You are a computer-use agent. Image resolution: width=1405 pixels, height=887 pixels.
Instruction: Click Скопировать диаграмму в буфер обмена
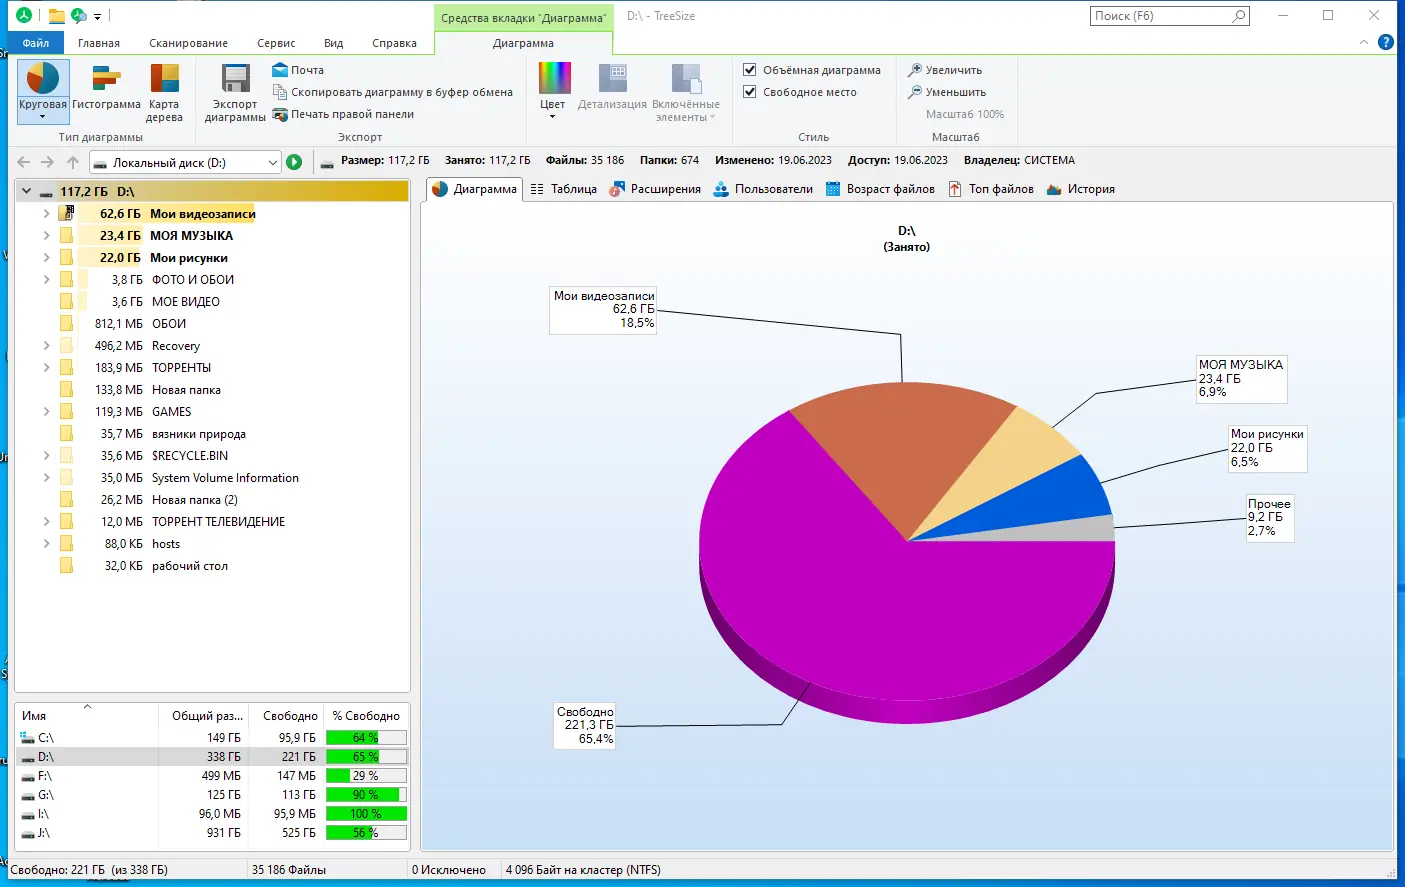pyautogui.click(x=392, y=92)
